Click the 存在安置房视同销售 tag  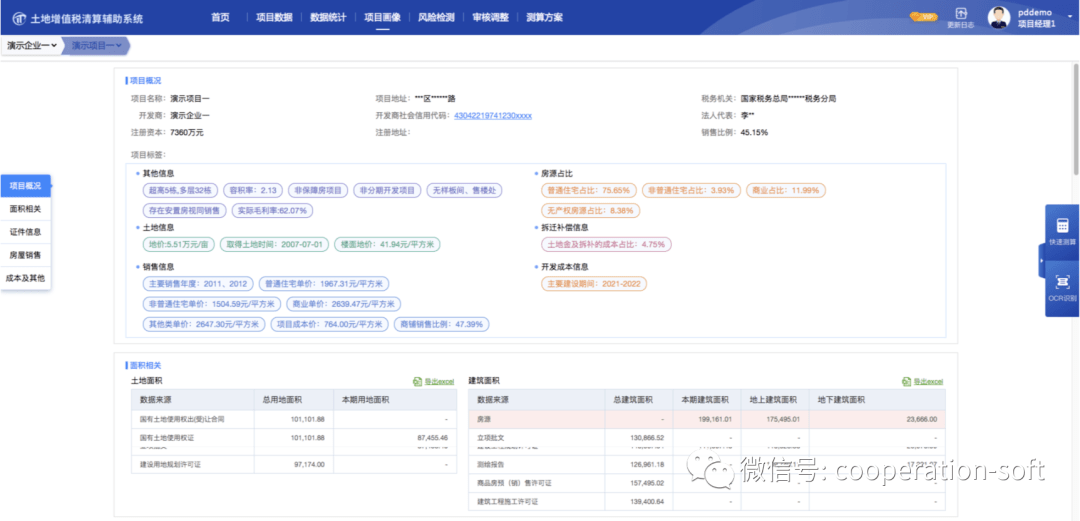pos(184,210)
